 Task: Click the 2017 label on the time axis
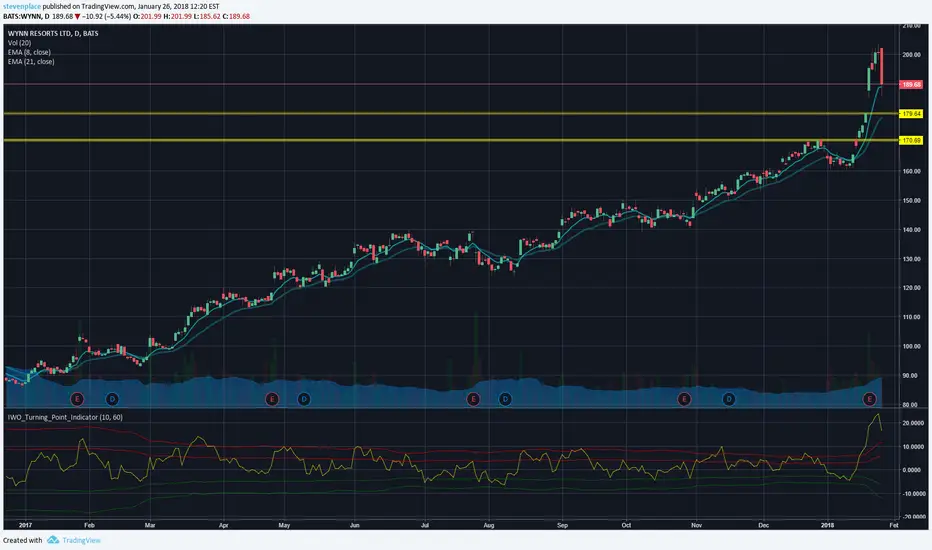25,525
